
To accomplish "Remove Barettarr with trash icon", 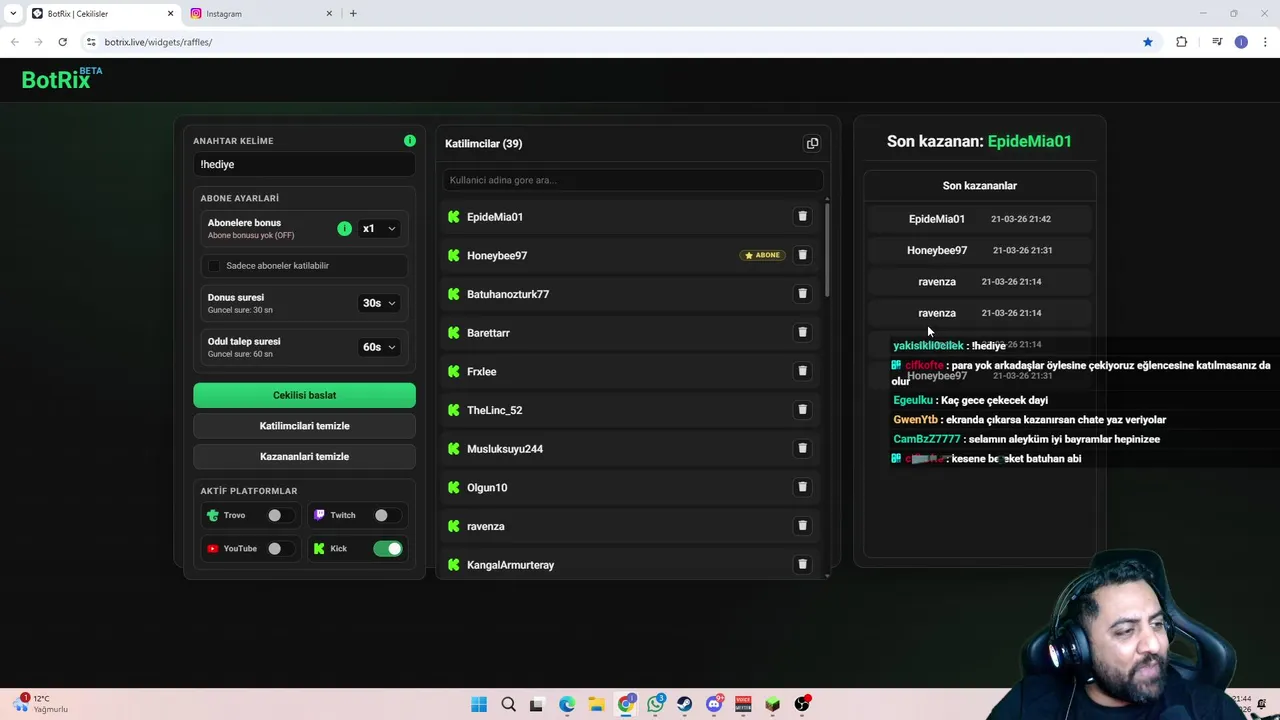I will coord(802,332).
